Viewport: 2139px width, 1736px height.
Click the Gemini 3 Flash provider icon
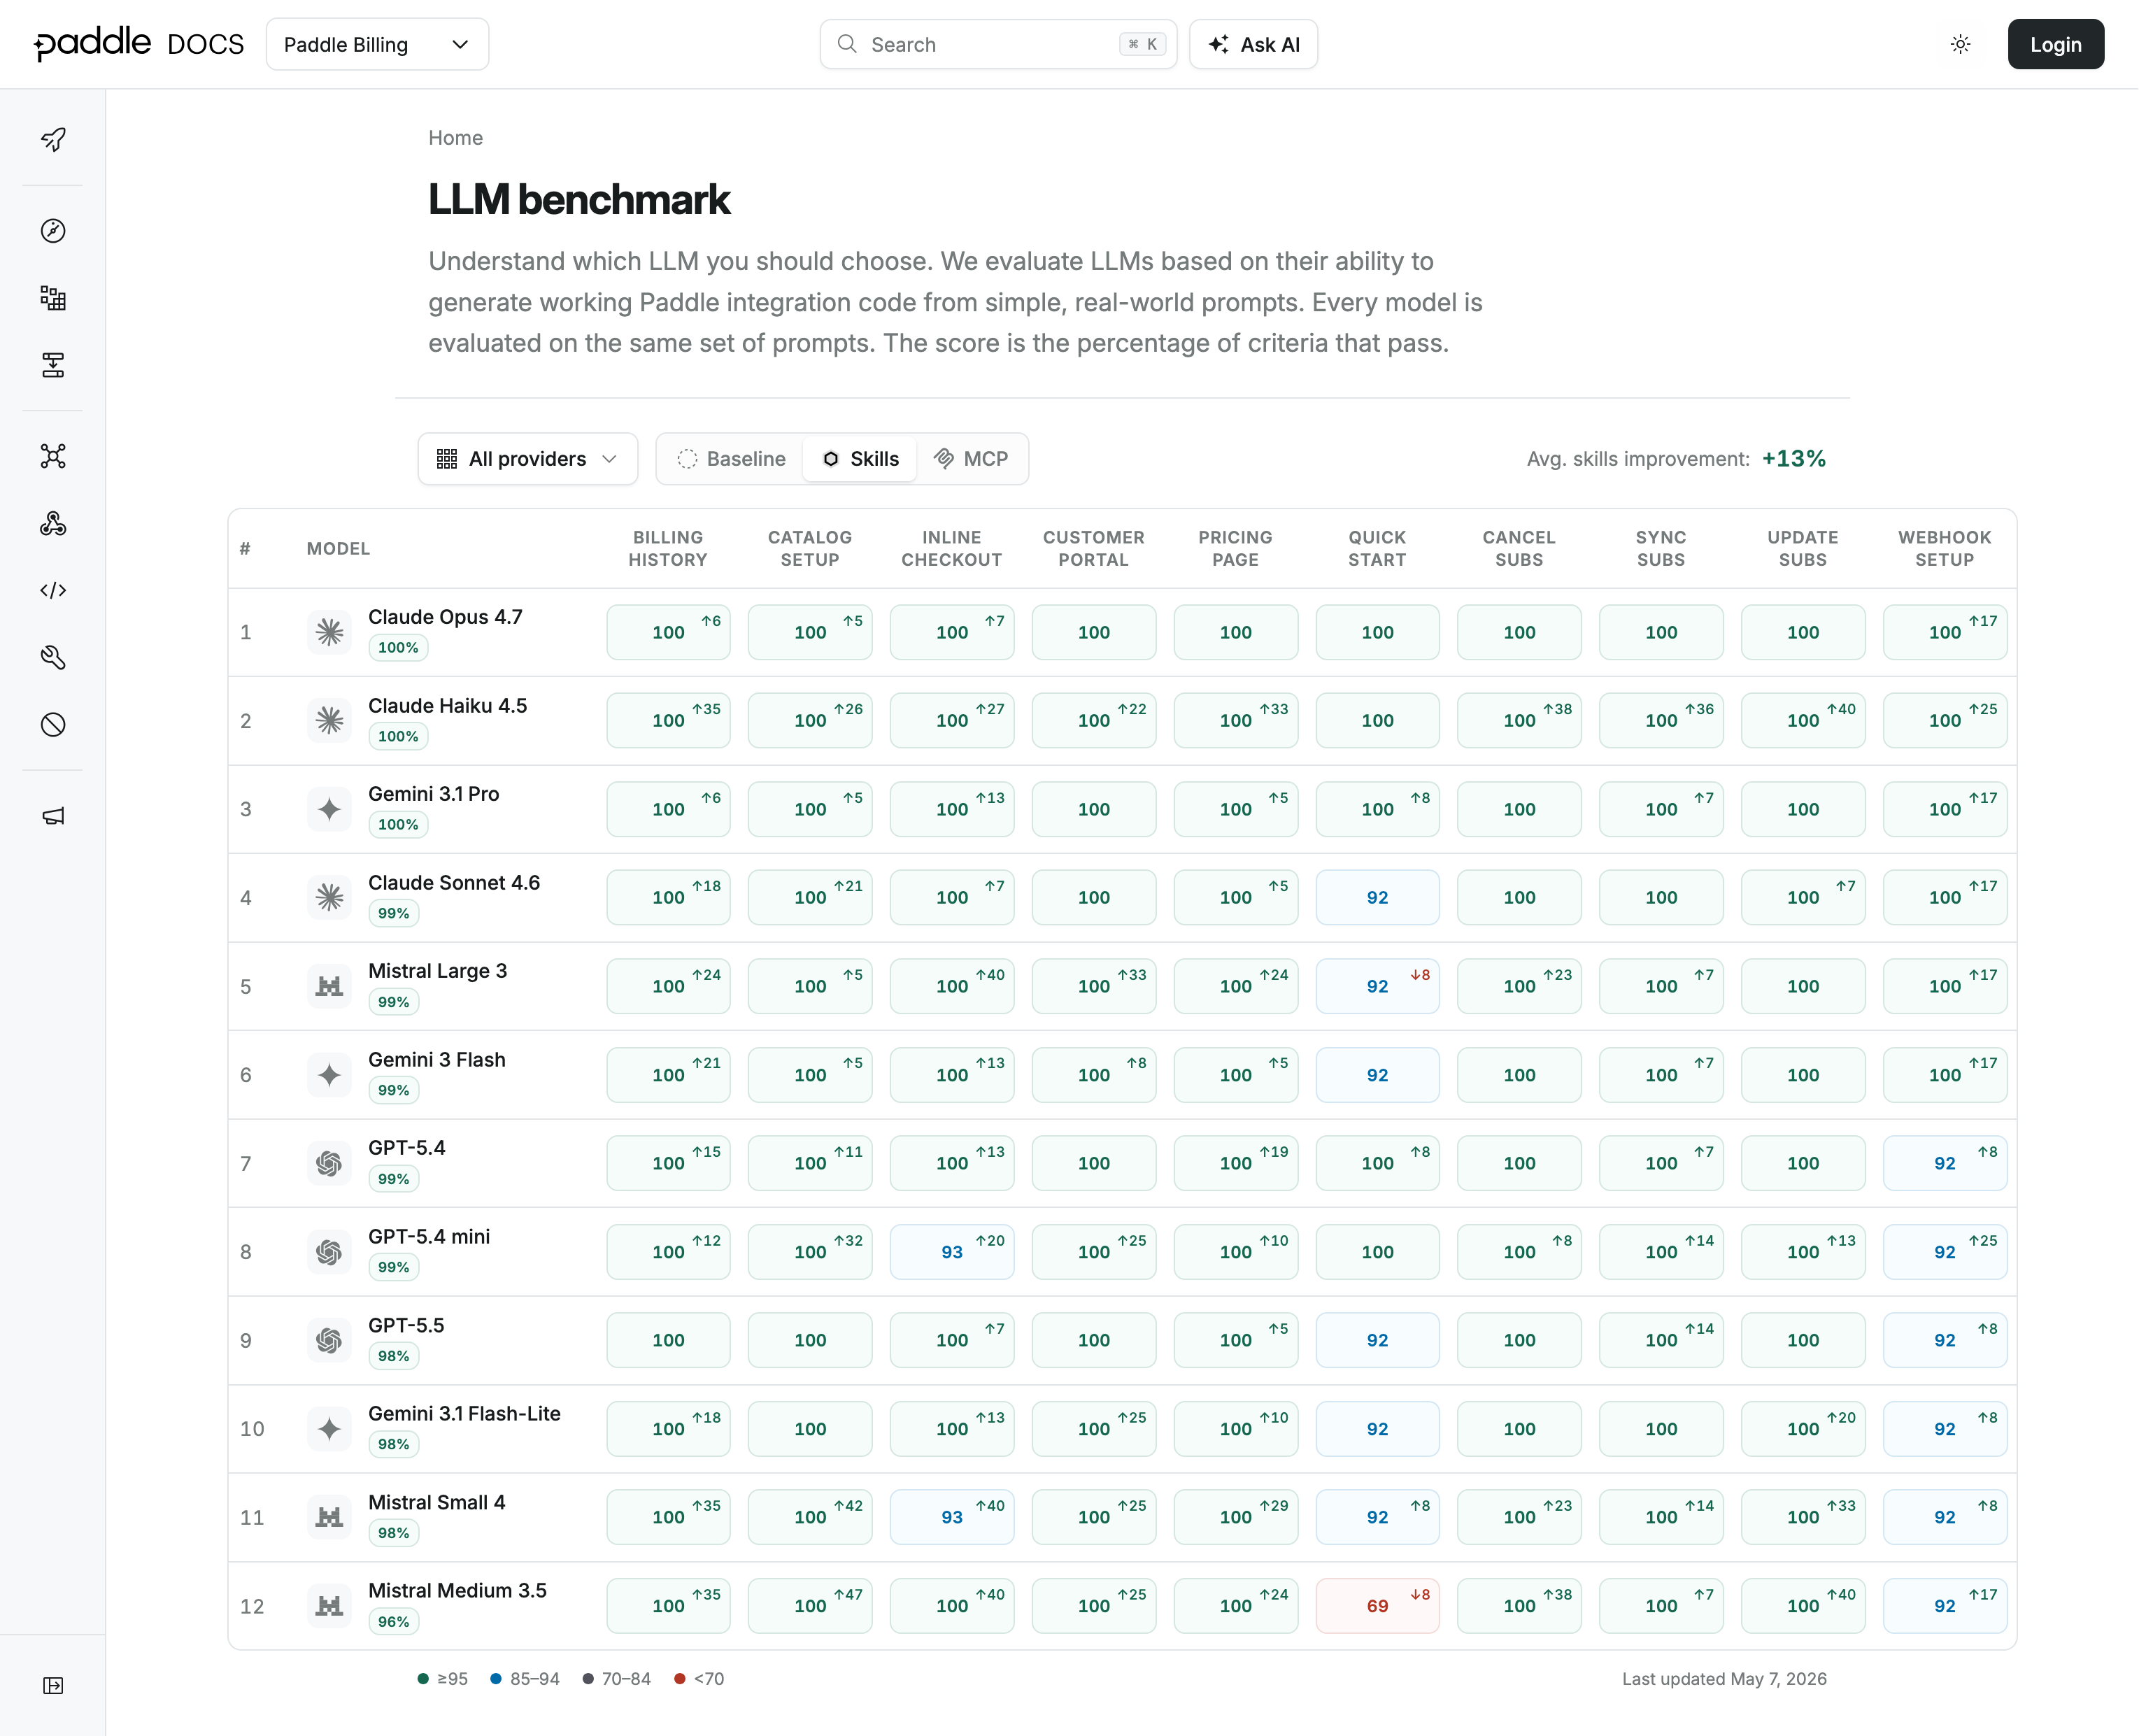(x=329, y=1075)
